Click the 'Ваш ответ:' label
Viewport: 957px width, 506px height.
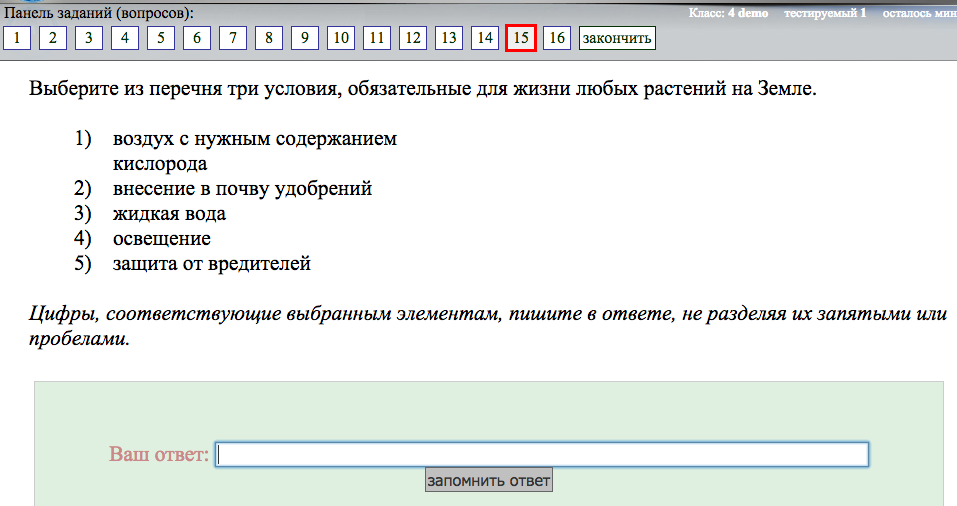tap(159, 454)
